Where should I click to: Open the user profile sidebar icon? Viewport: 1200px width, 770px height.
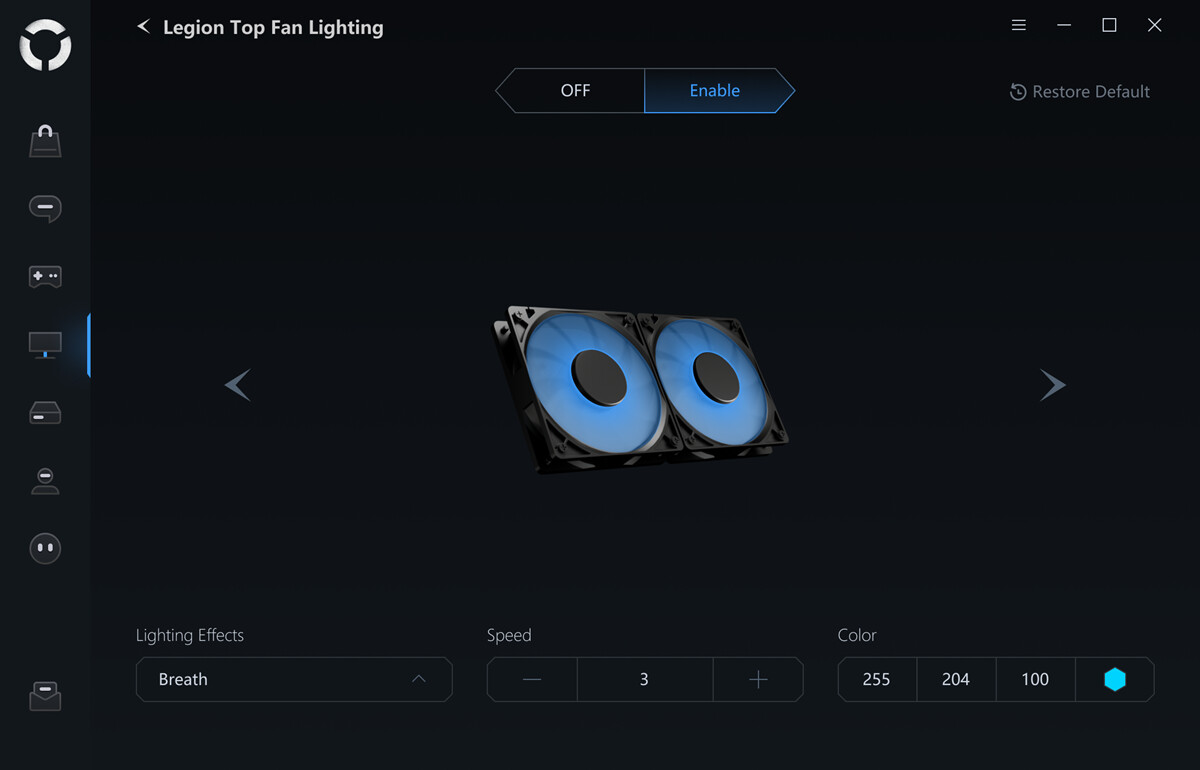coord(45,481)
